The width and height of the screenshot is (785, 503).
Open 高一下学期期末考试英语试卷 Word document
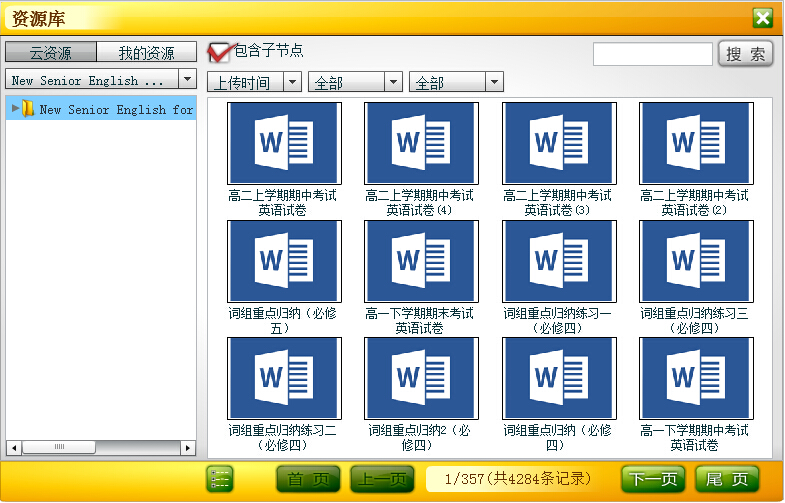click(421, 261)
